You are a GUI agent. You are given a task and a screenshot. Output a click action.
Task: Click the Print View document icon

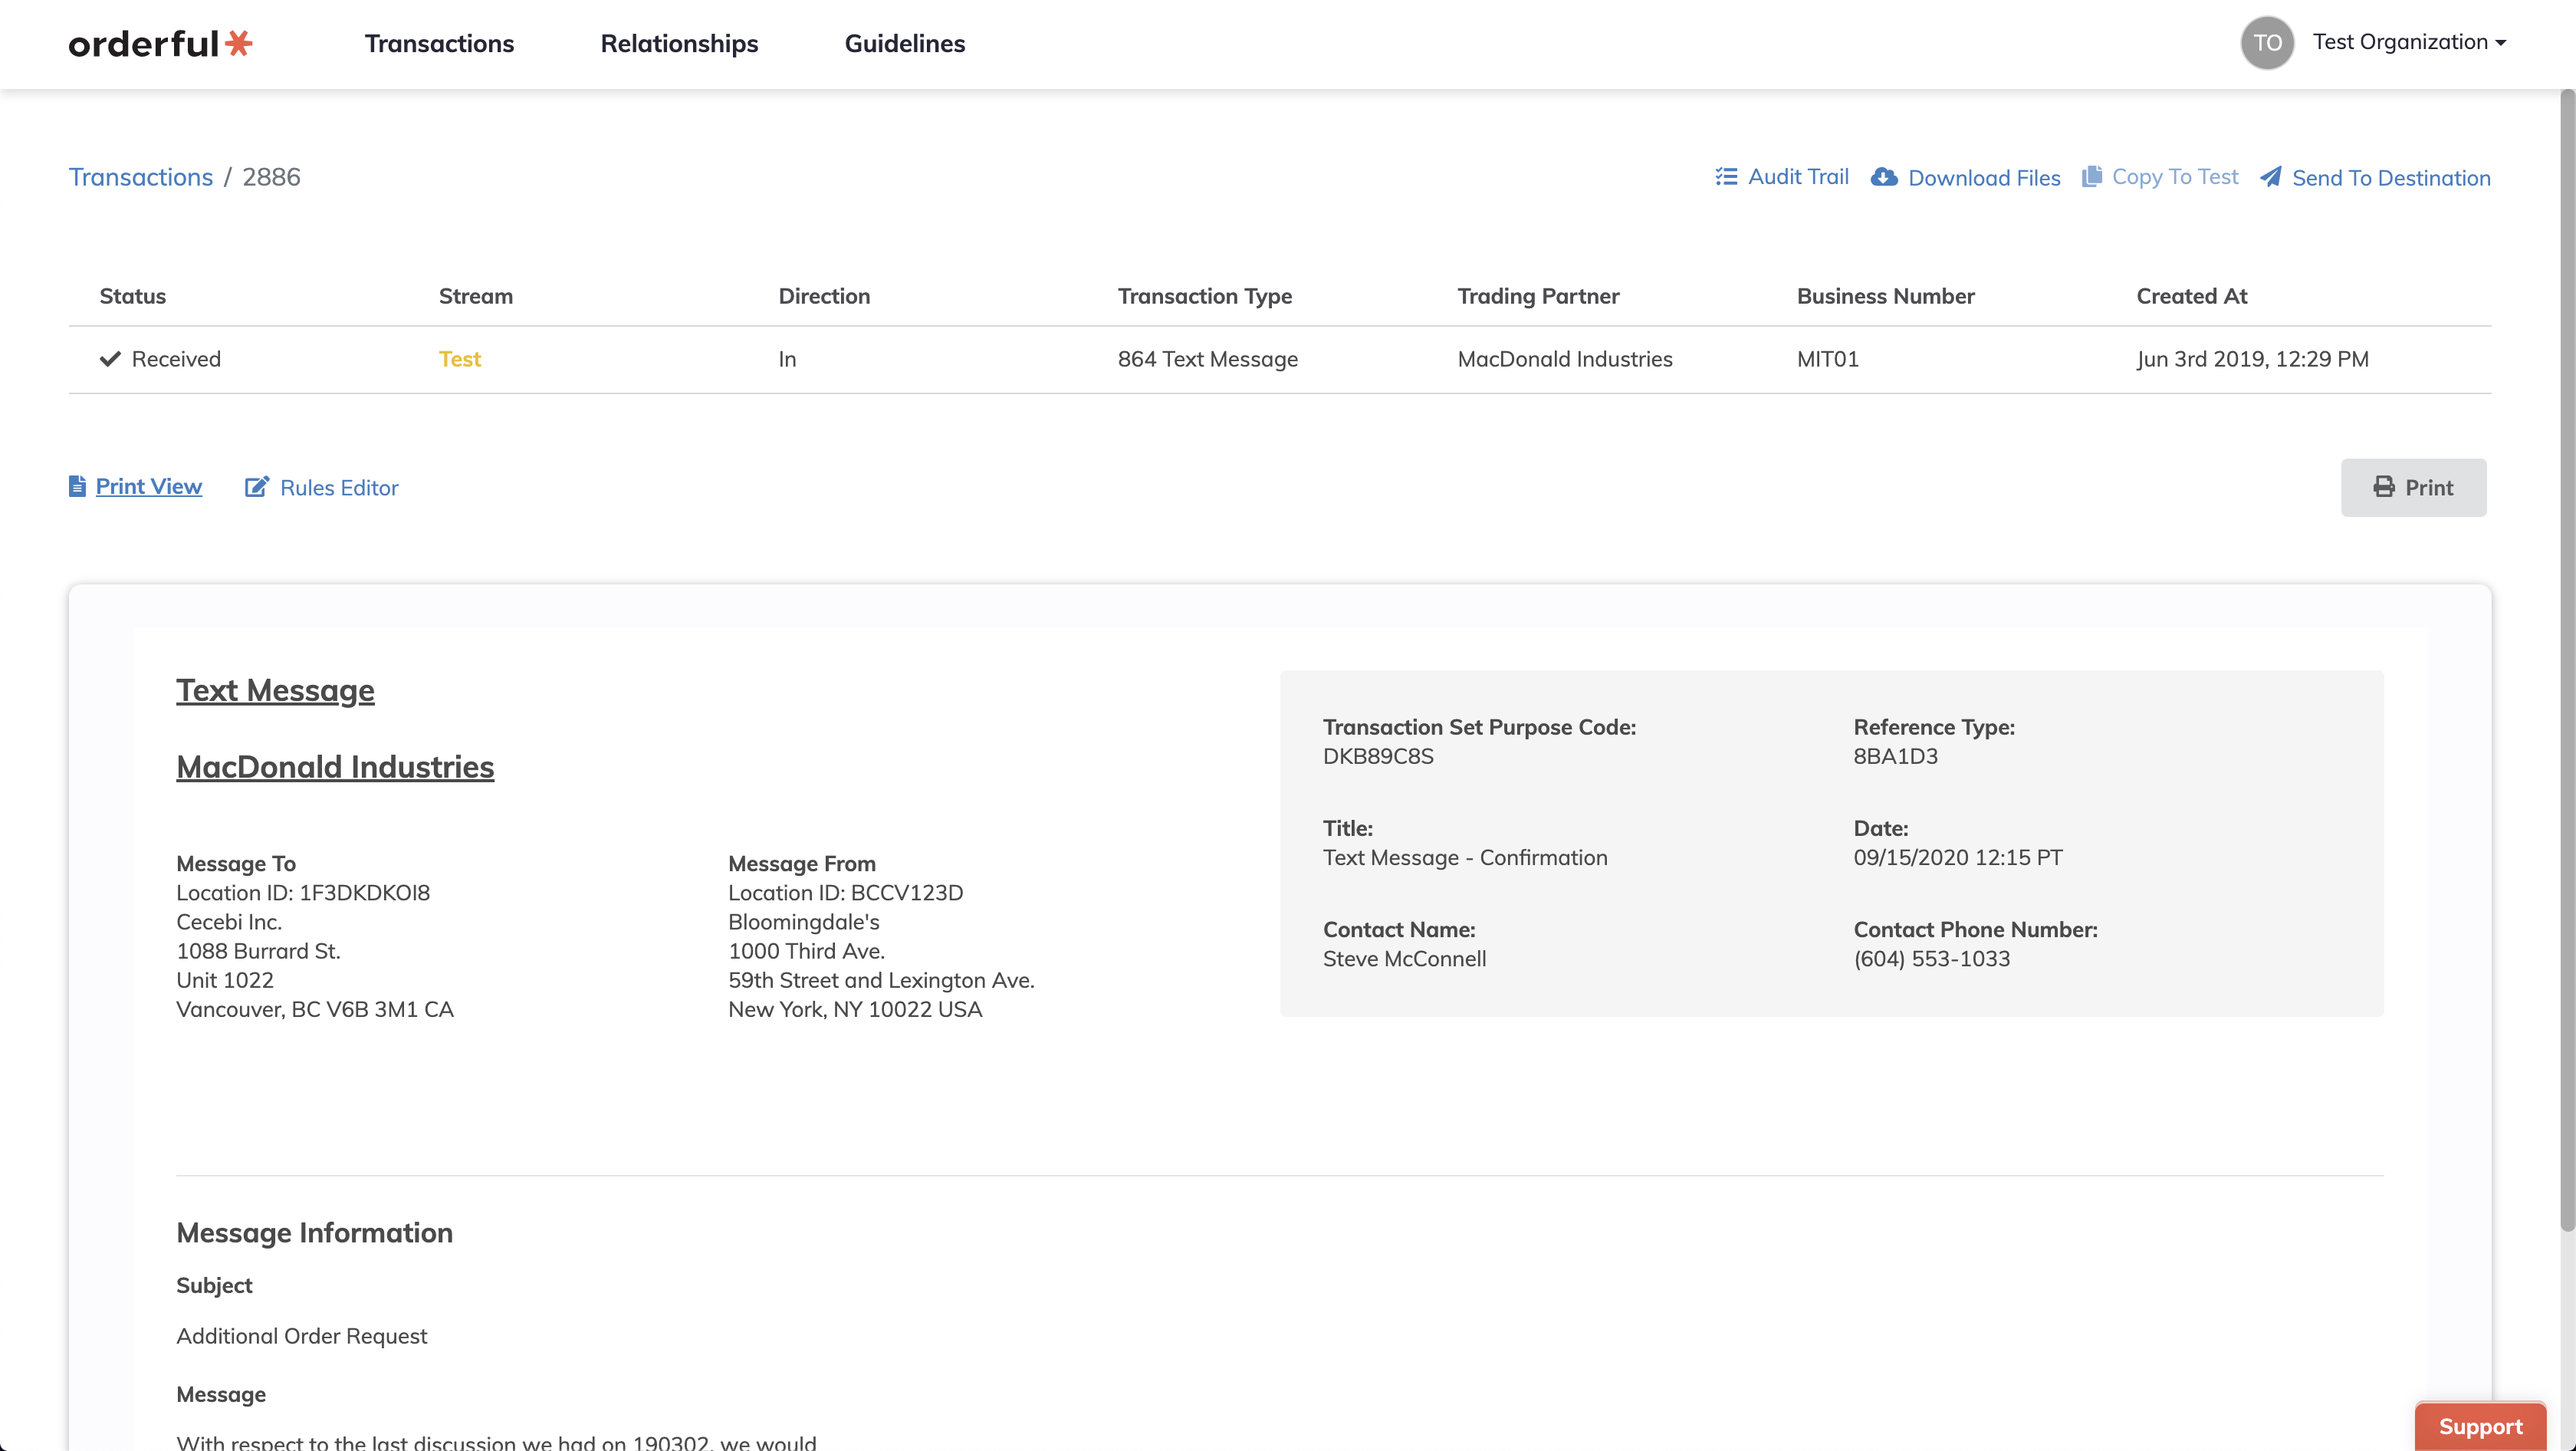click(x=77, y=486)
